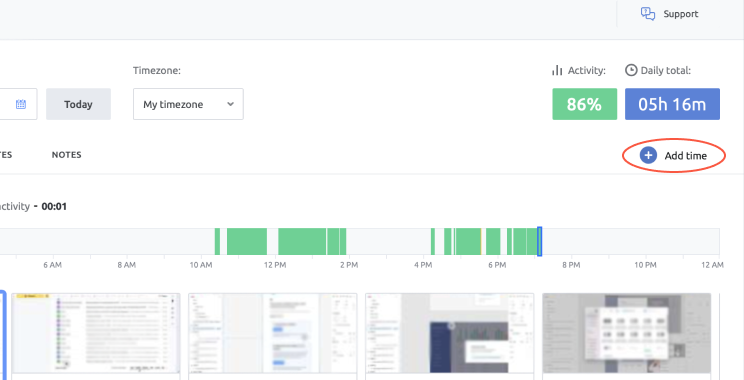Click the green activity block near 5 PM
Screen dimensions: 744x380
(x=468, y=241)
